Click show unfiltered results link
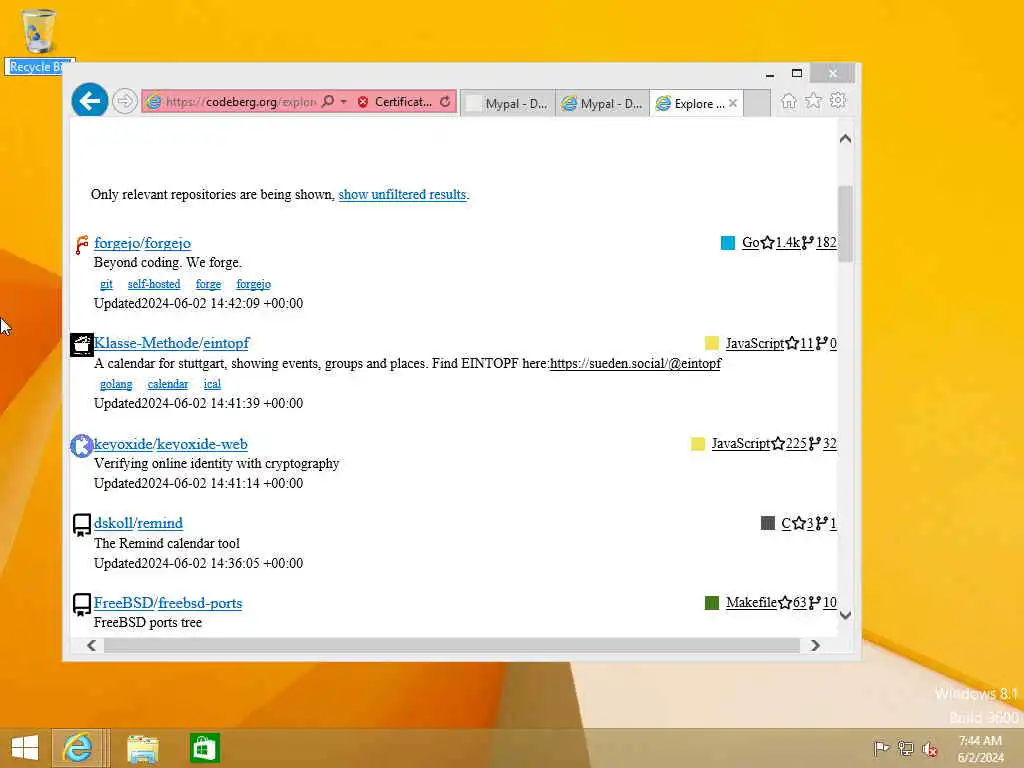Image resolution: width=1024 pixels, height=768 pixels. (402, 195)
